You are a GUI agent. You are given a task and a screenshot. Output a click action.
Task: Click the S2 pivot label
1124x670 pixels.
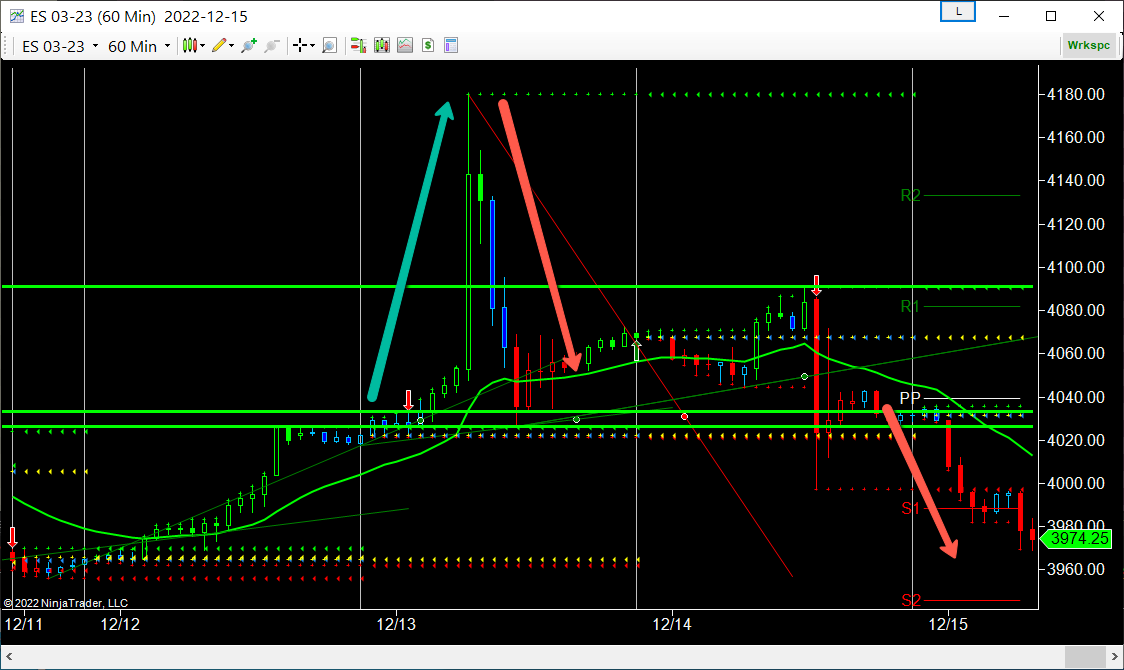(911, 600)
